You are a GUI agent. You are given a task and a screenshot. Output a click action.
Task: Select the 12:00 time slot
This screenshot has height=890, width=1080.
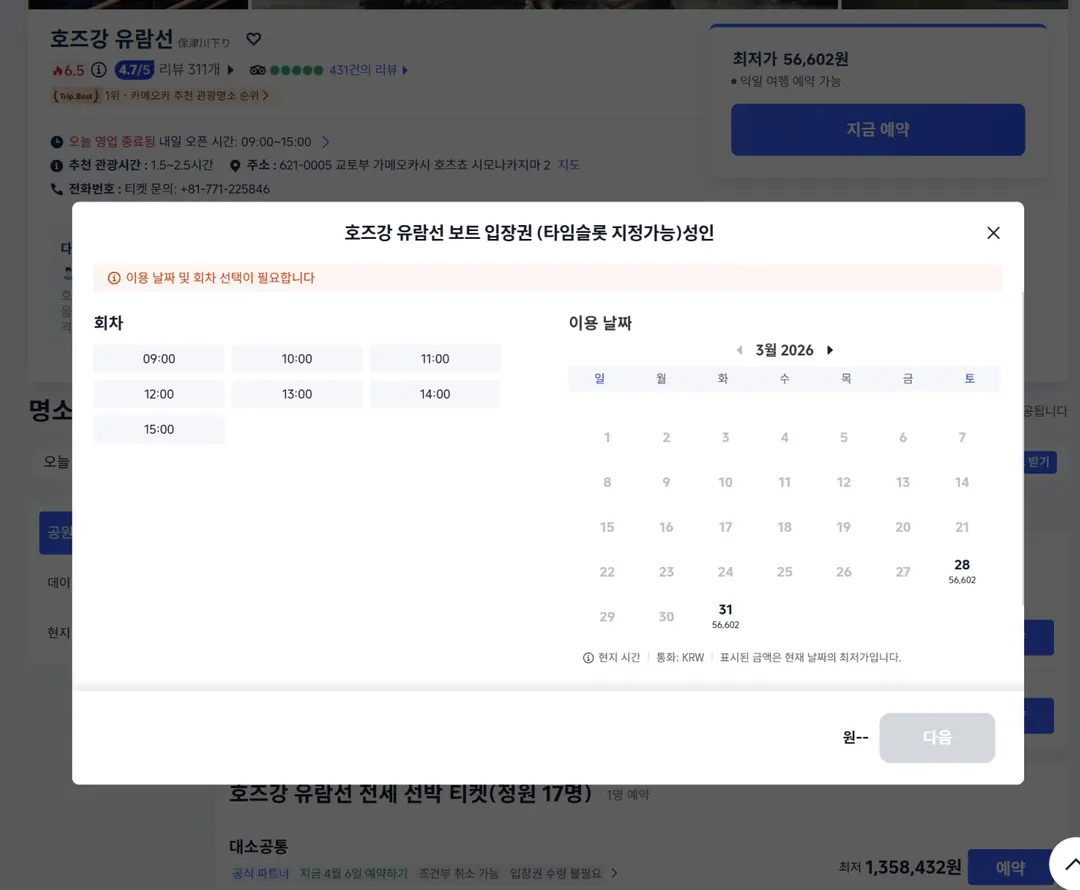click(x=159, y=394)
